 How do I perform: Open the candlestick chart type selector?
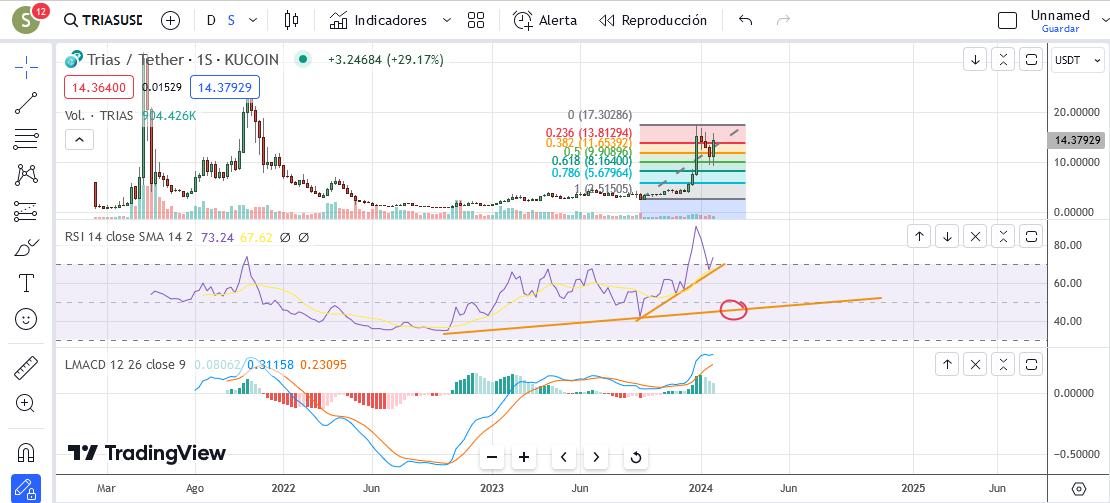click(291, 20)
